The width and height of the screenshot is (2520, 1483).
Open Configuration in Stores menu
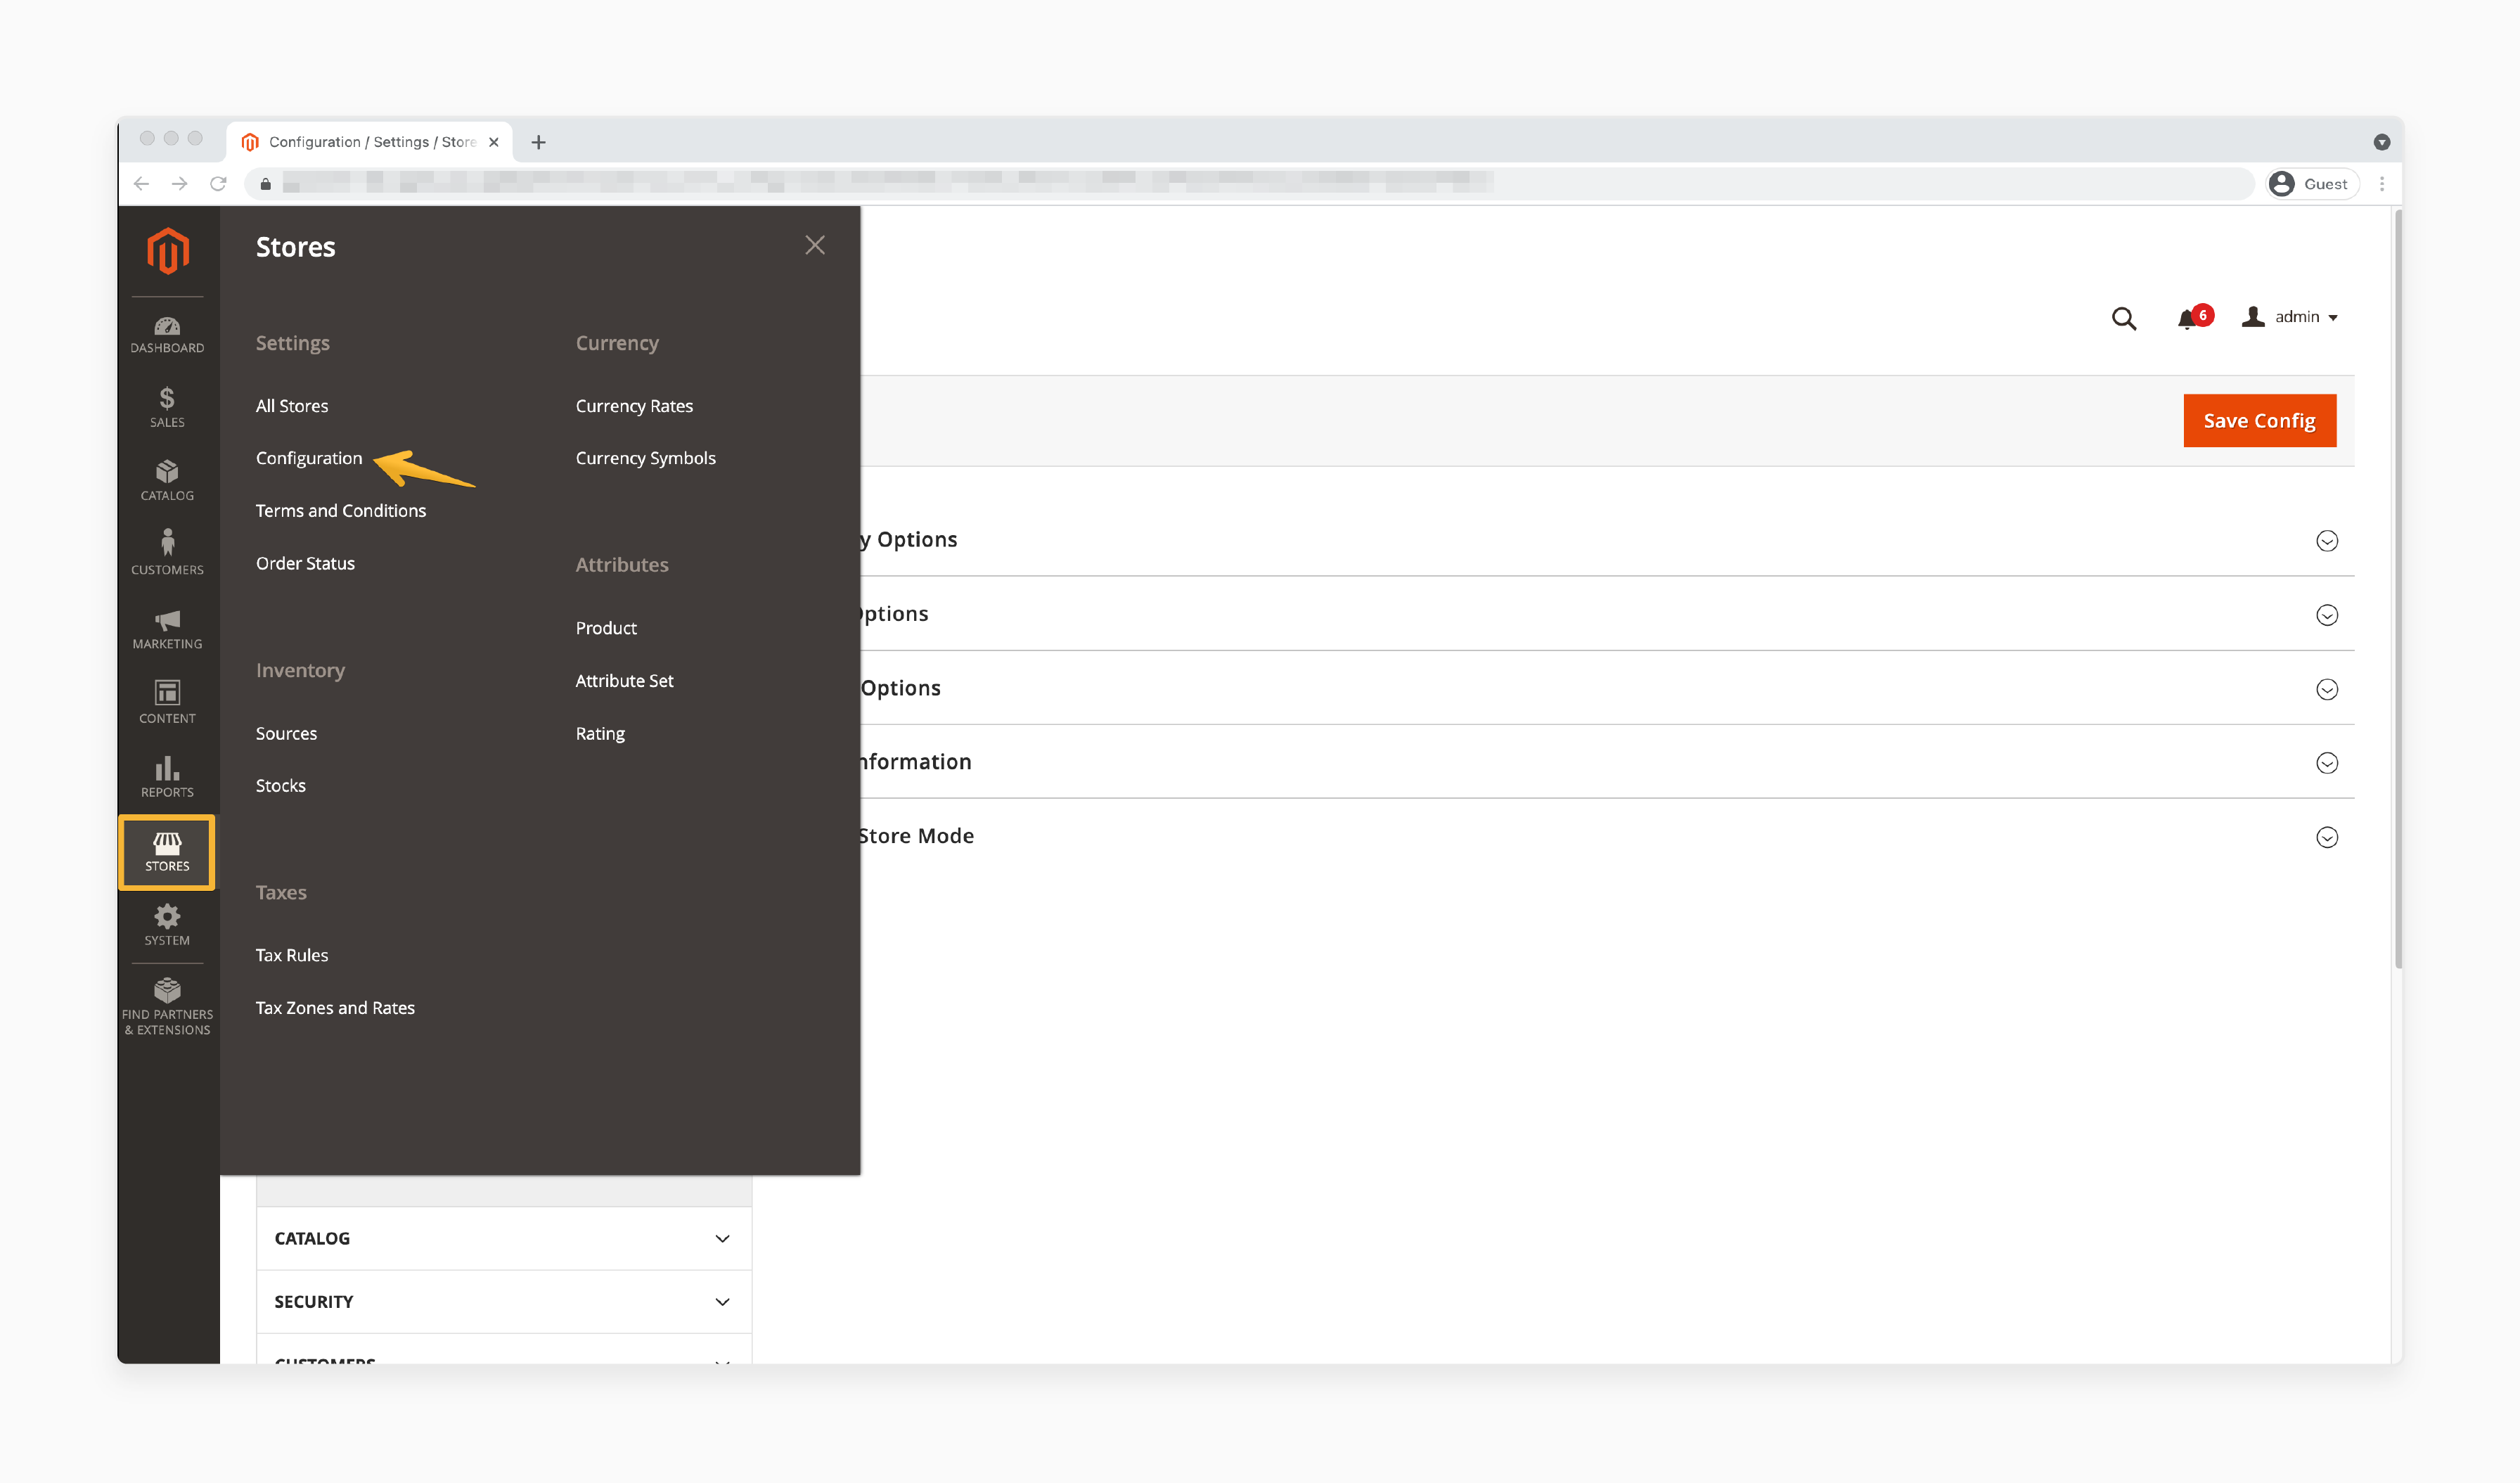click(308, 458)
